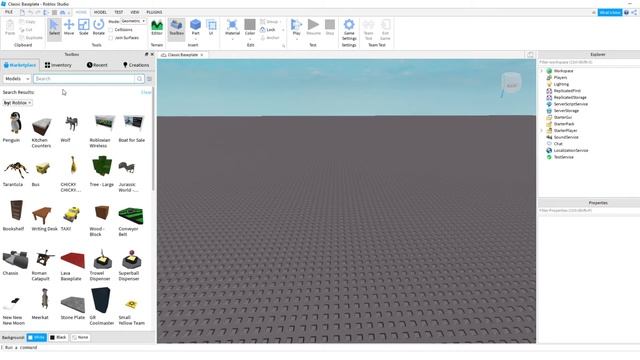The width and height of the screenshot is (640, 360).
Task: Activate the Scale tool
Action: pos(84,27)
